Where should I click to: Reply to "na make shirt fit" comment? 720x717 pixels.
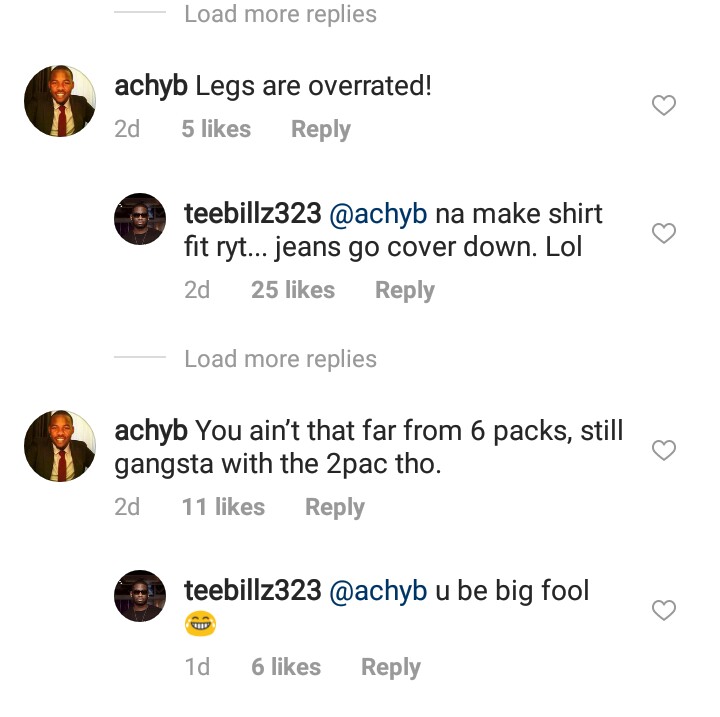[x=404, y=290]
